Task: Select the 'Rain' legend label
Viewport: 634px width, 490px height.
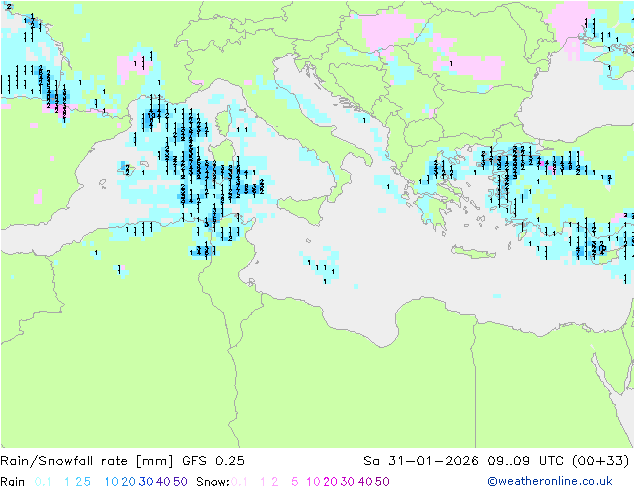Action: pyautogui.click(x=13, y=482)
